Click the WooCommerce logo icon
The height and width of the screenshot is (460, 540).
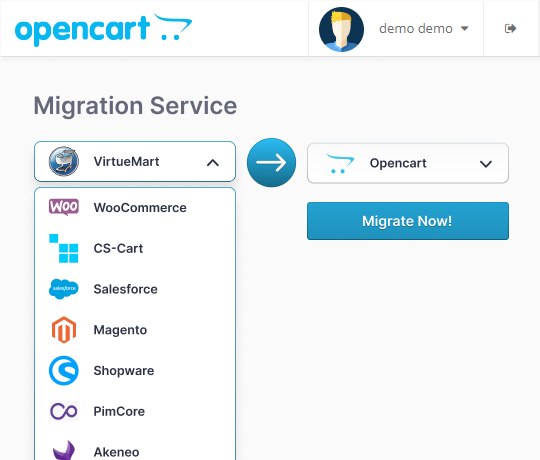point(64,207)
